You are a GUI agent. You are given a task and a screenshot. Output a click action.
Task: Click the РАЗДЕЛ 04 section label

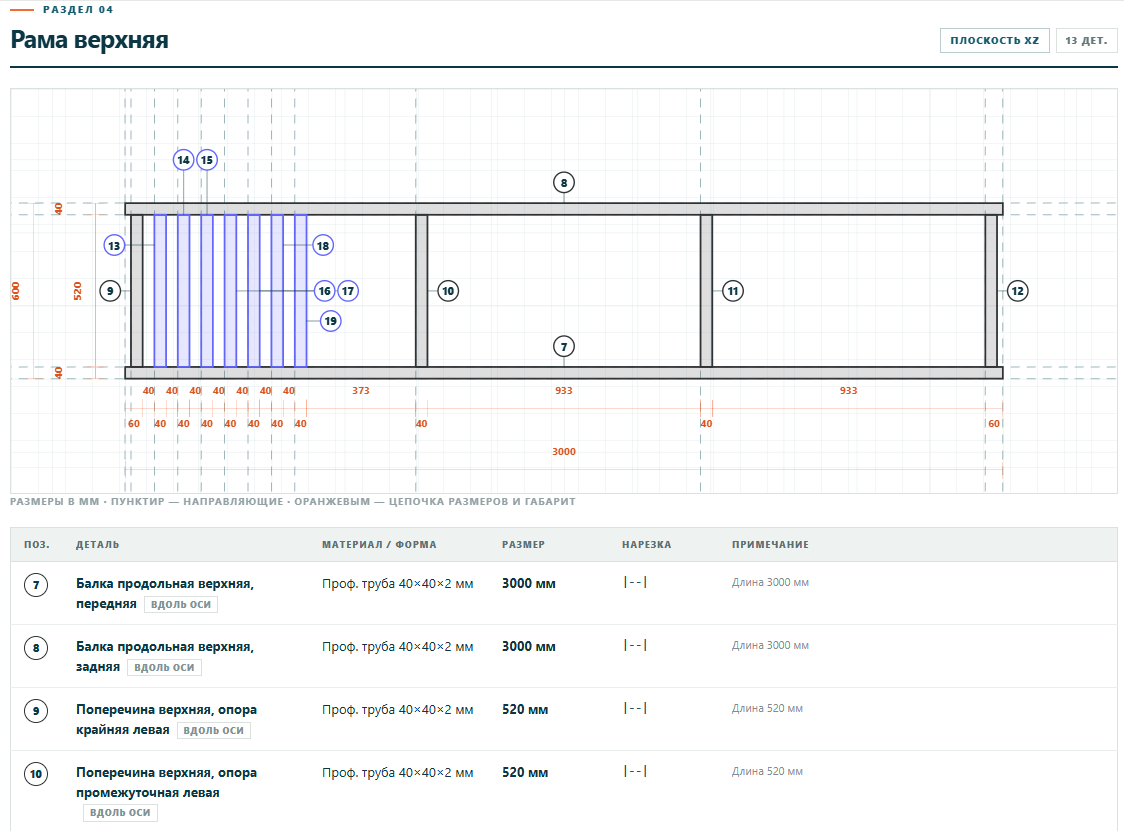(x=78, y=9)
